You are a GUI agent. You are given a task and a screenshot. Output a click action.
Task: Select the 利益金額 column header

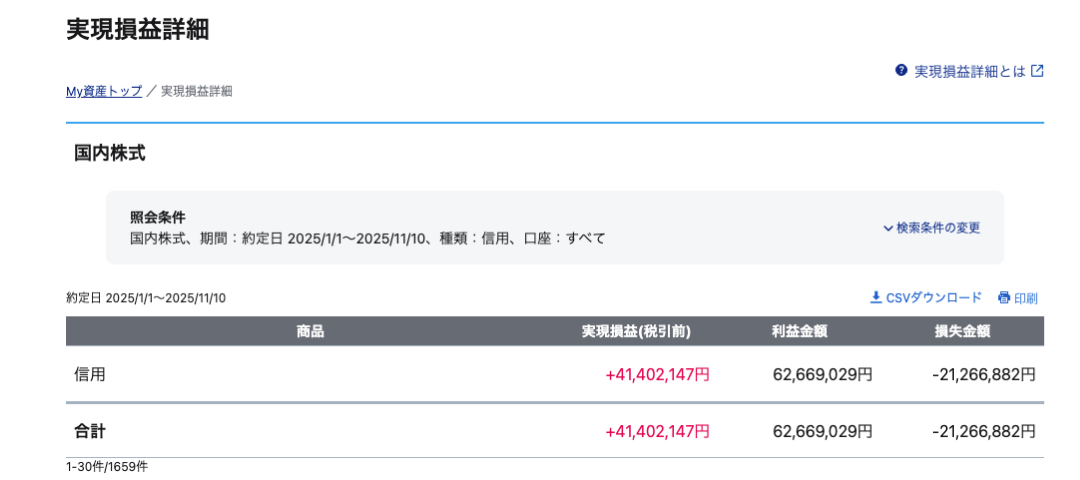[799, 331]
